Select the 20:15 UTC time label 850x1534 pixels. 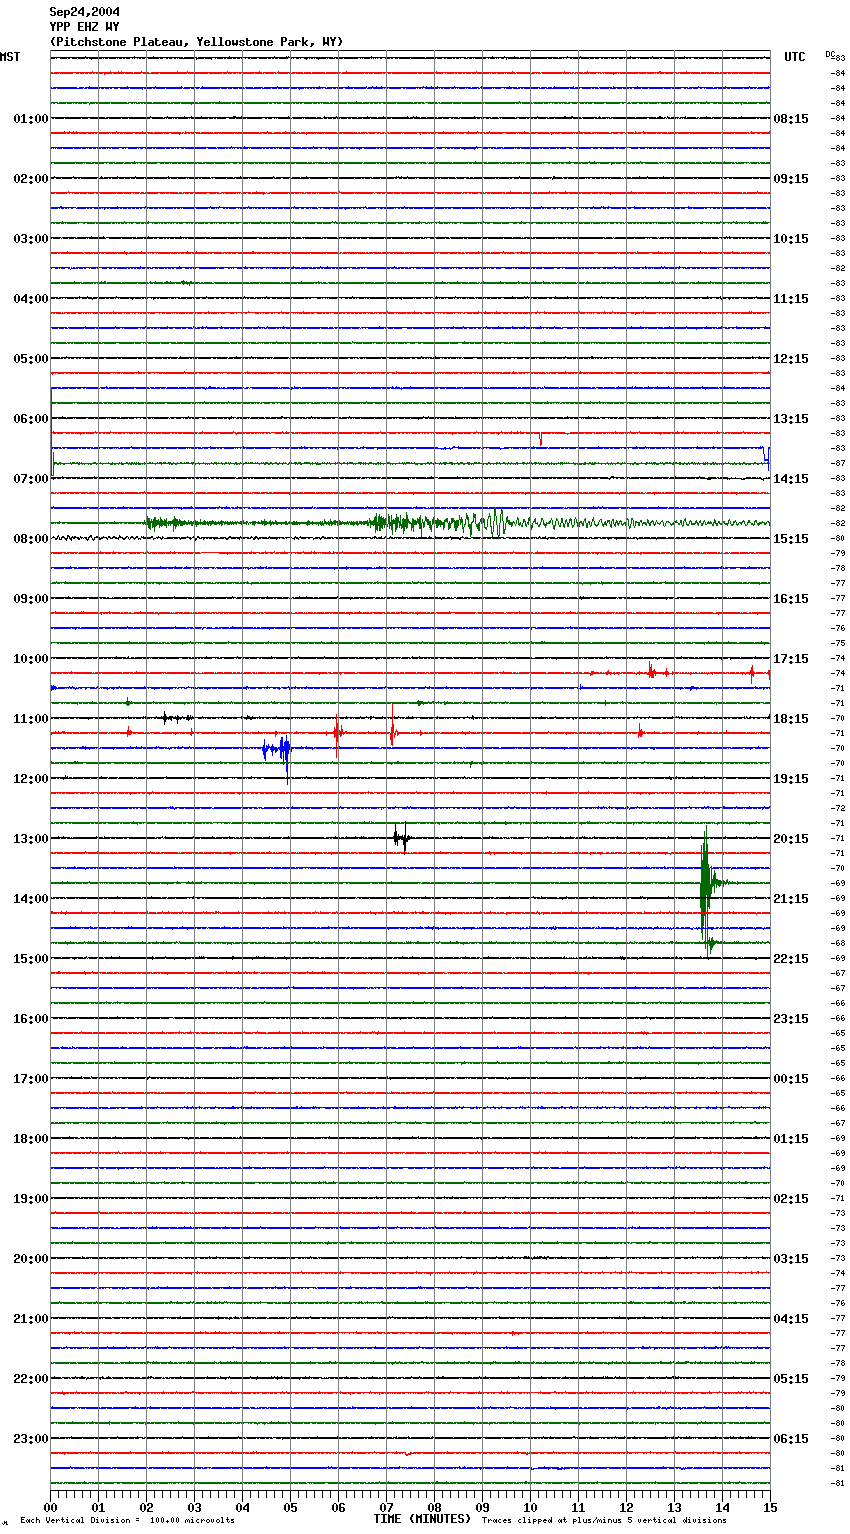click(791, 839)
